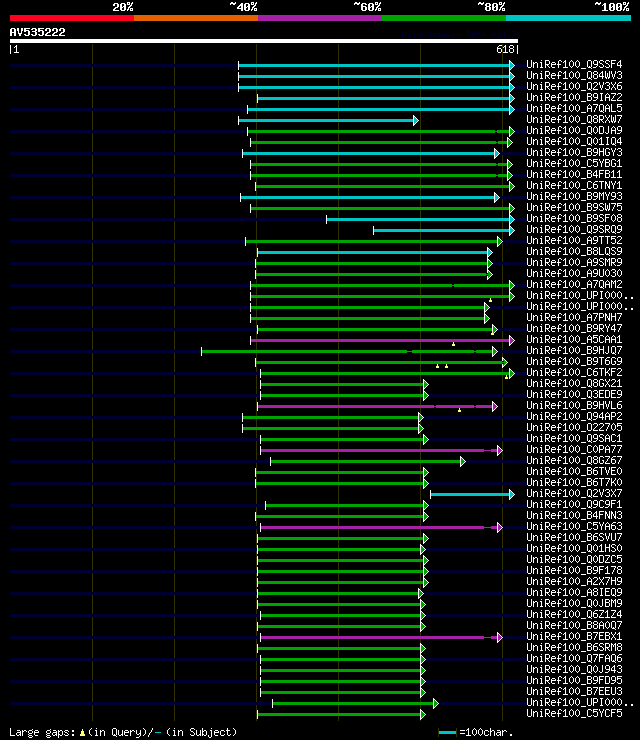Click the UniRef100_C6TKF2 label
This screenshot has width=640, height=740.
point(574,372)
